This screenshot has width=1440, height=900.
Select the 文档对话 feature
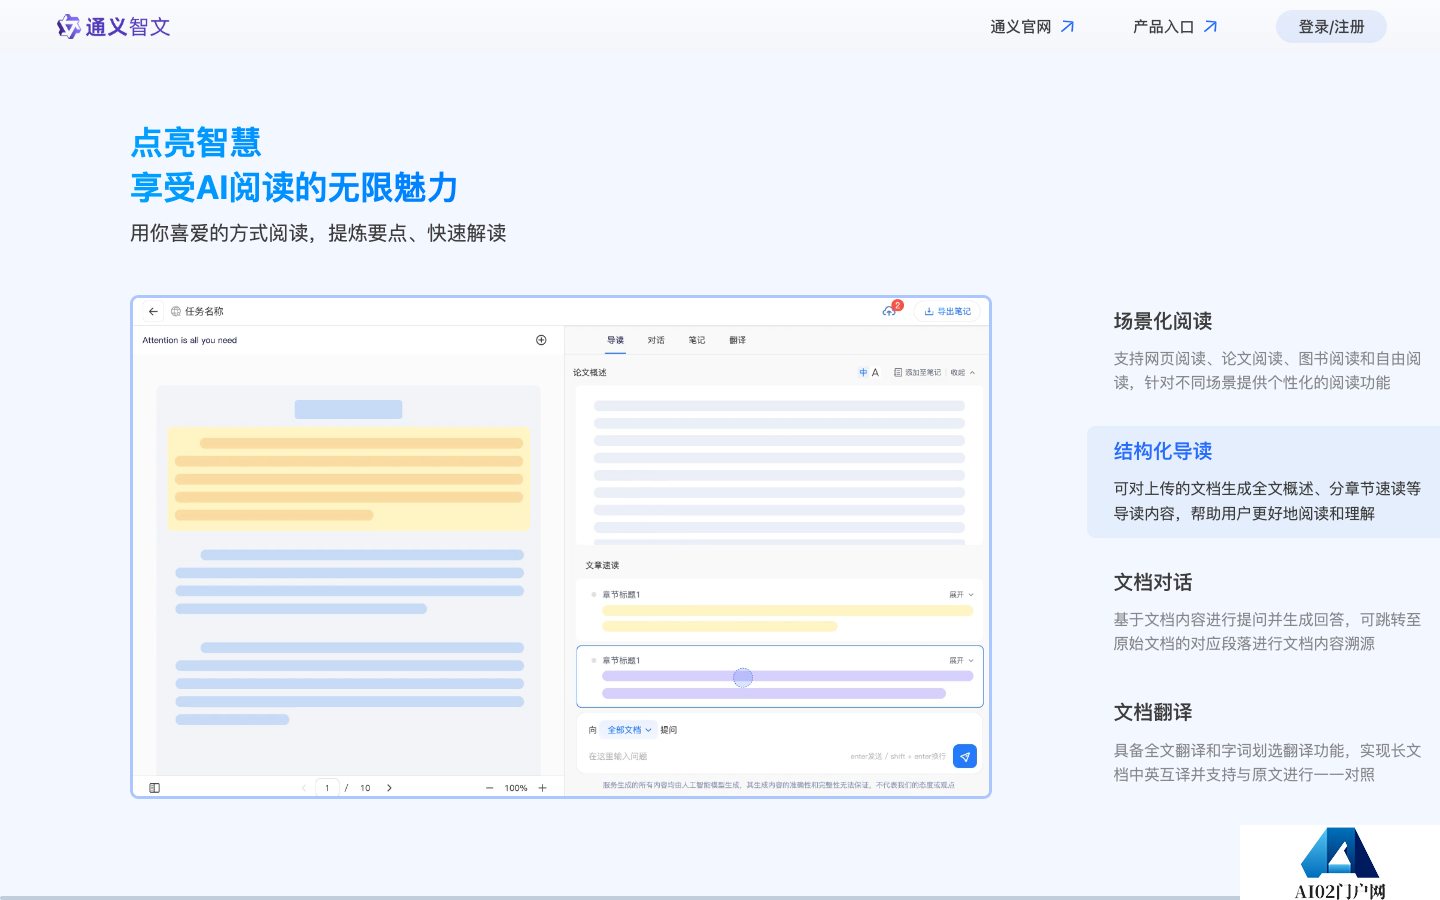pyautogui.click(x=1267, y=612)
